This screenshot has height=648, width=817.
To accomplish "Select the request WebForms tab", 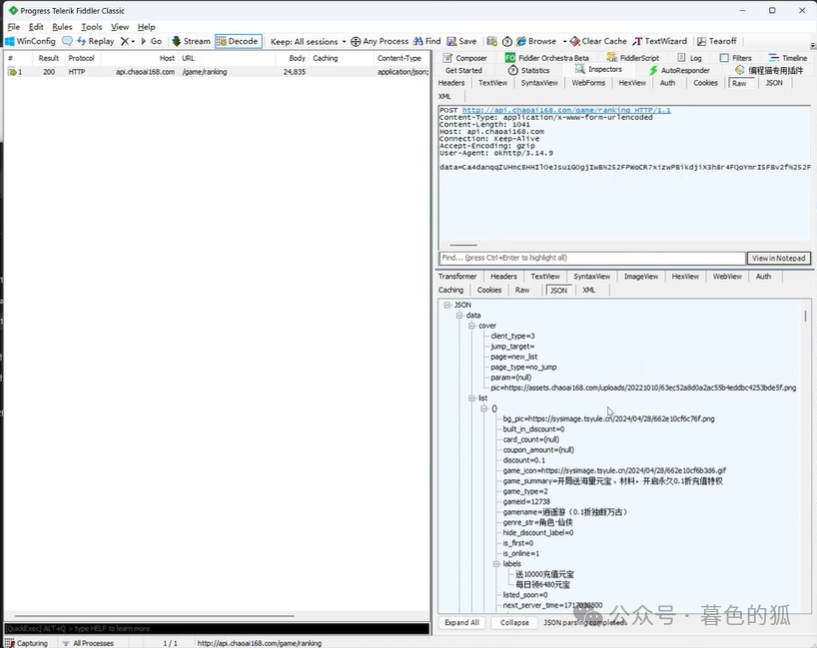I will pyautogui.click(x=588, y=83).
